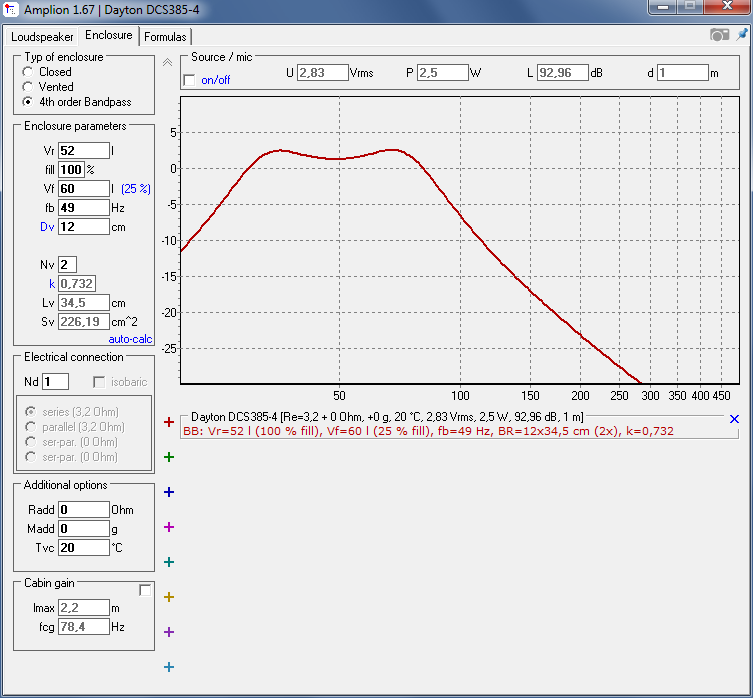Screen dimensions: 753x698
Task: Open the Formulas tab
Action: pyautogui.click(x=165, y=37)
